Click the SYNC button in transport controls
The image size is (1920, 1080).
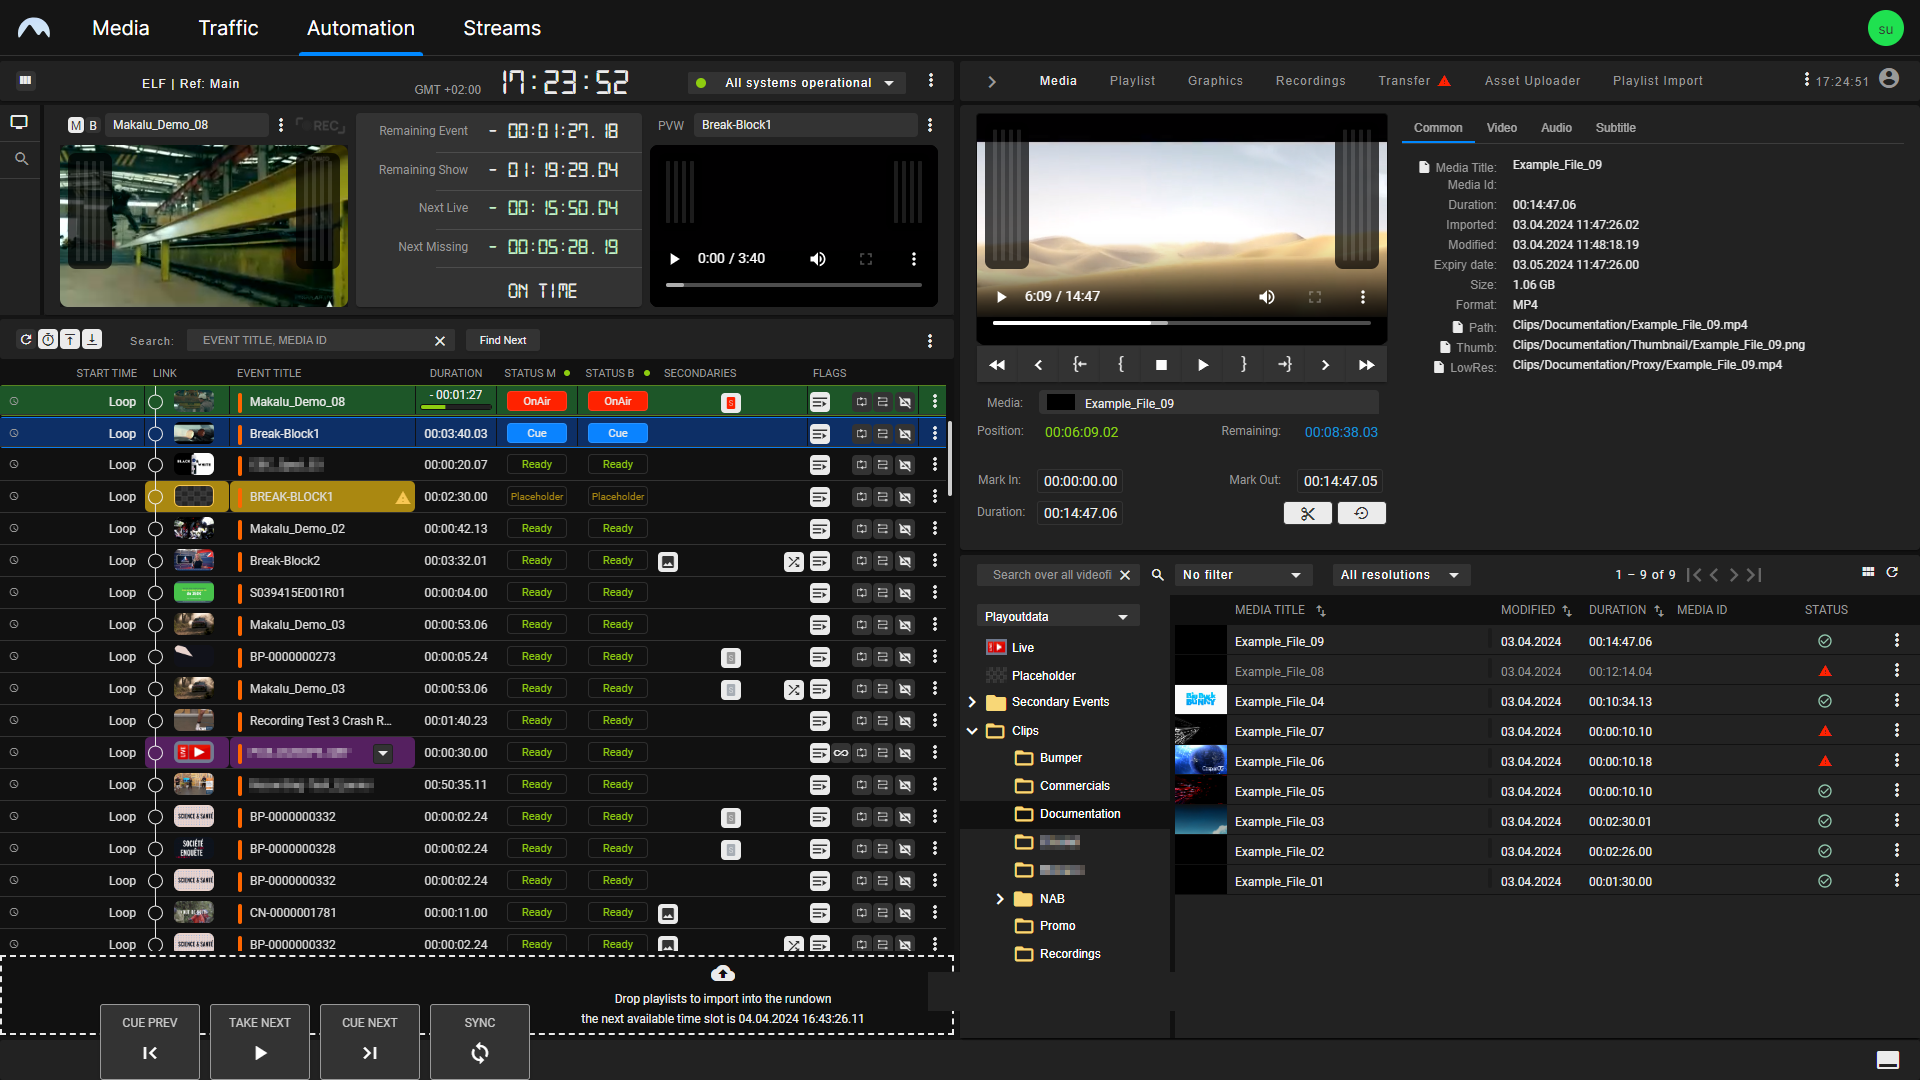[479, 1036]
